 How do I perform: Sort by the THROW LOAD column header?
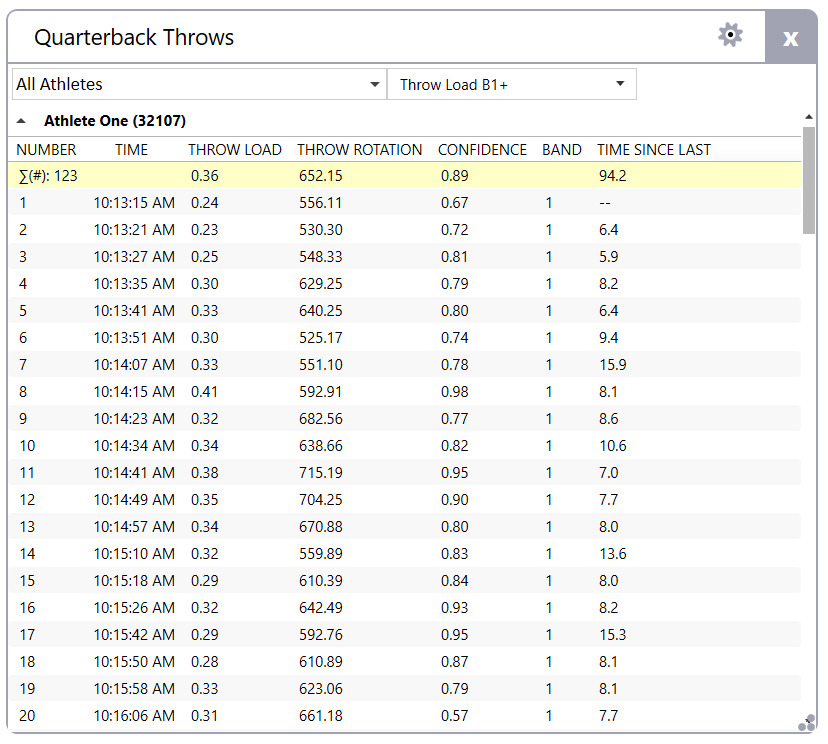(x=234, y=150)
